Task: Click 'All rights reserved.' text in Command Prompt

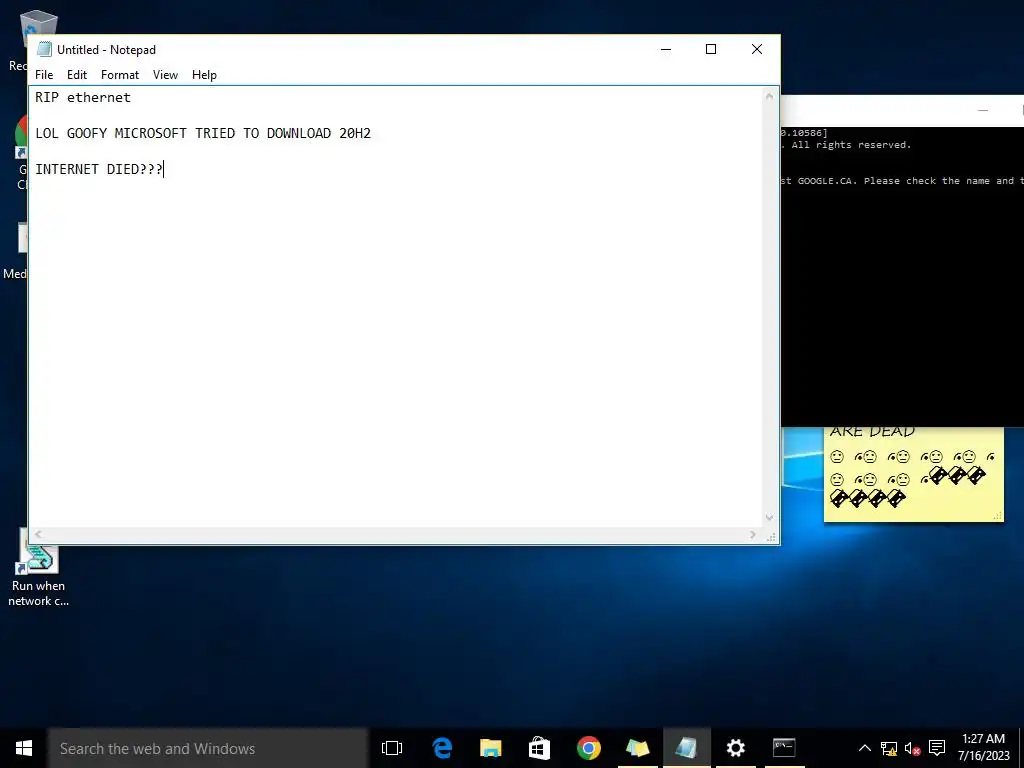Action: pyautogui.click(x=851, y=145)
